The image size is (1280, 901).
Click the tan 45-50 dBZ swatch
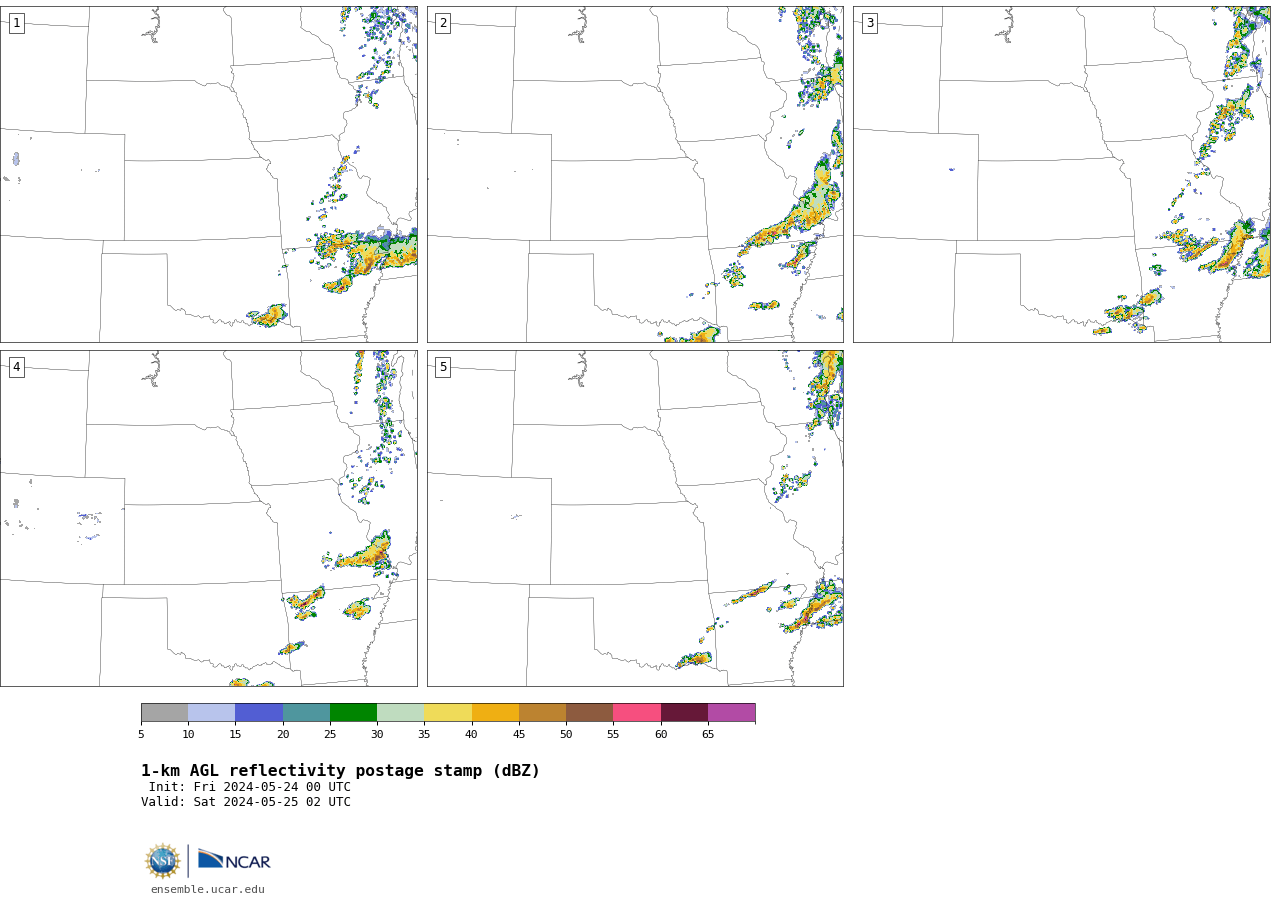click(542, 713)
